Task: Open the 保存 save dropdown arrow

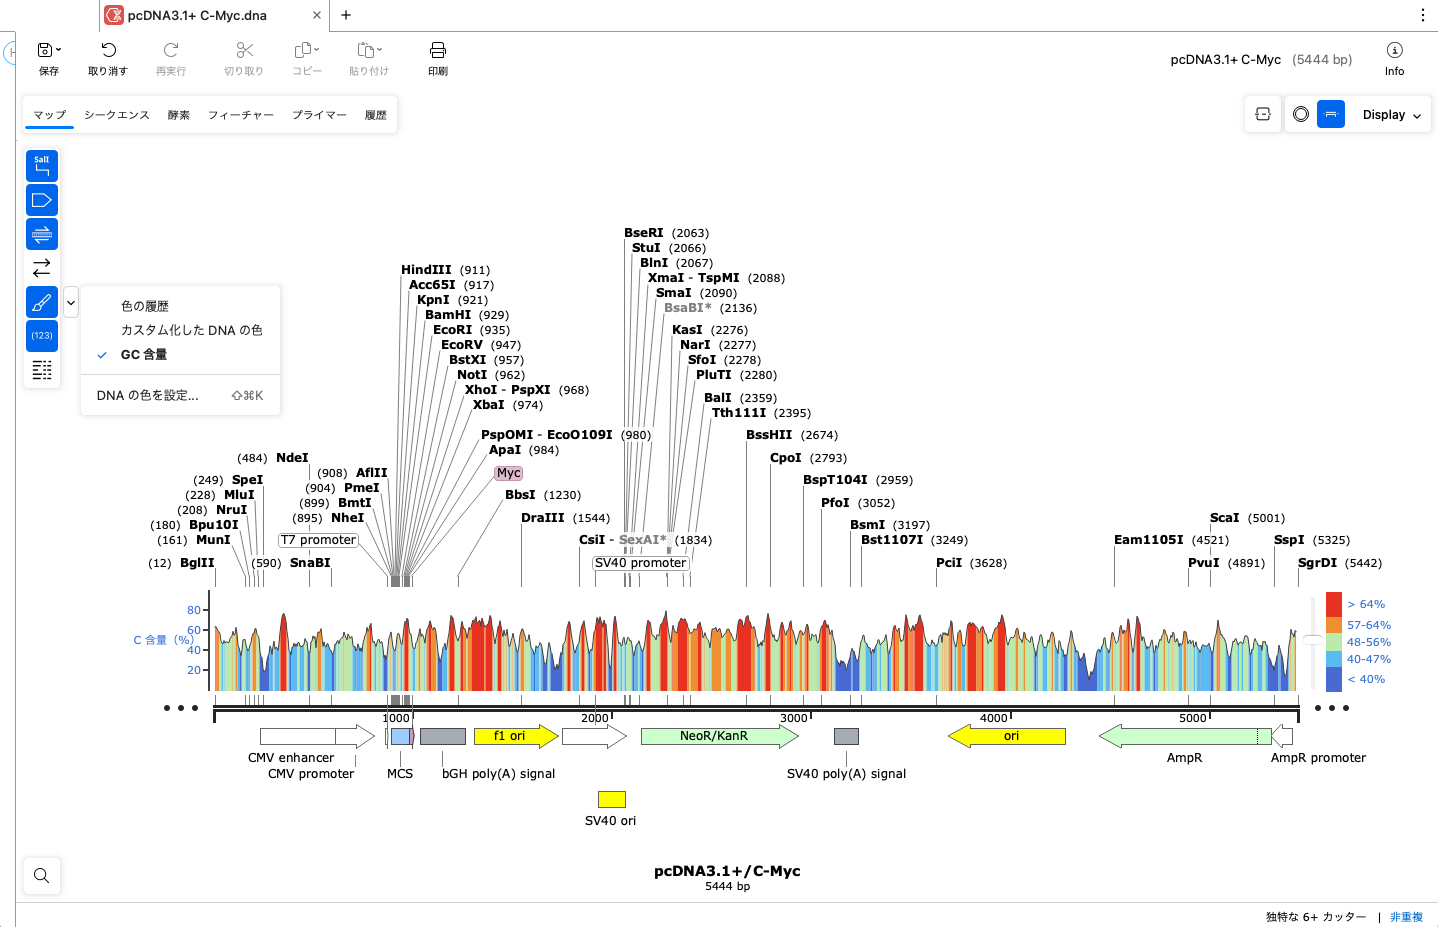Action: click(58, 48)
